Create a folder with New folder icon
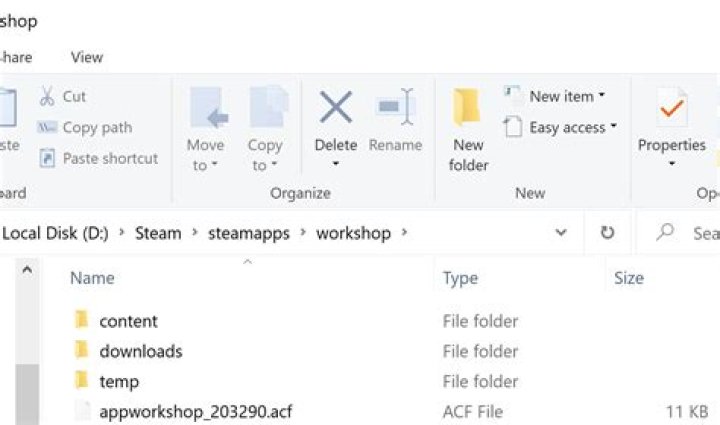 [467, 107]
